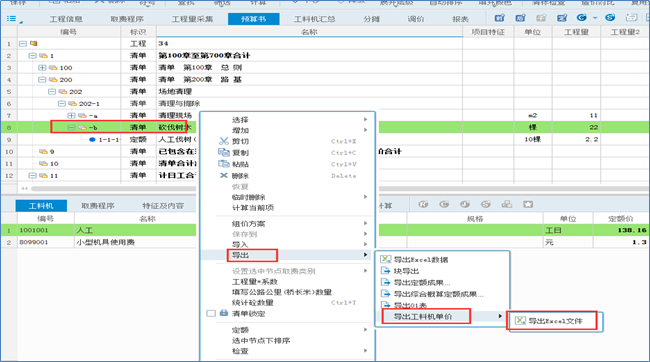
Task: Collapse the root project node in row 1
Action: click(x=23, y=43)
